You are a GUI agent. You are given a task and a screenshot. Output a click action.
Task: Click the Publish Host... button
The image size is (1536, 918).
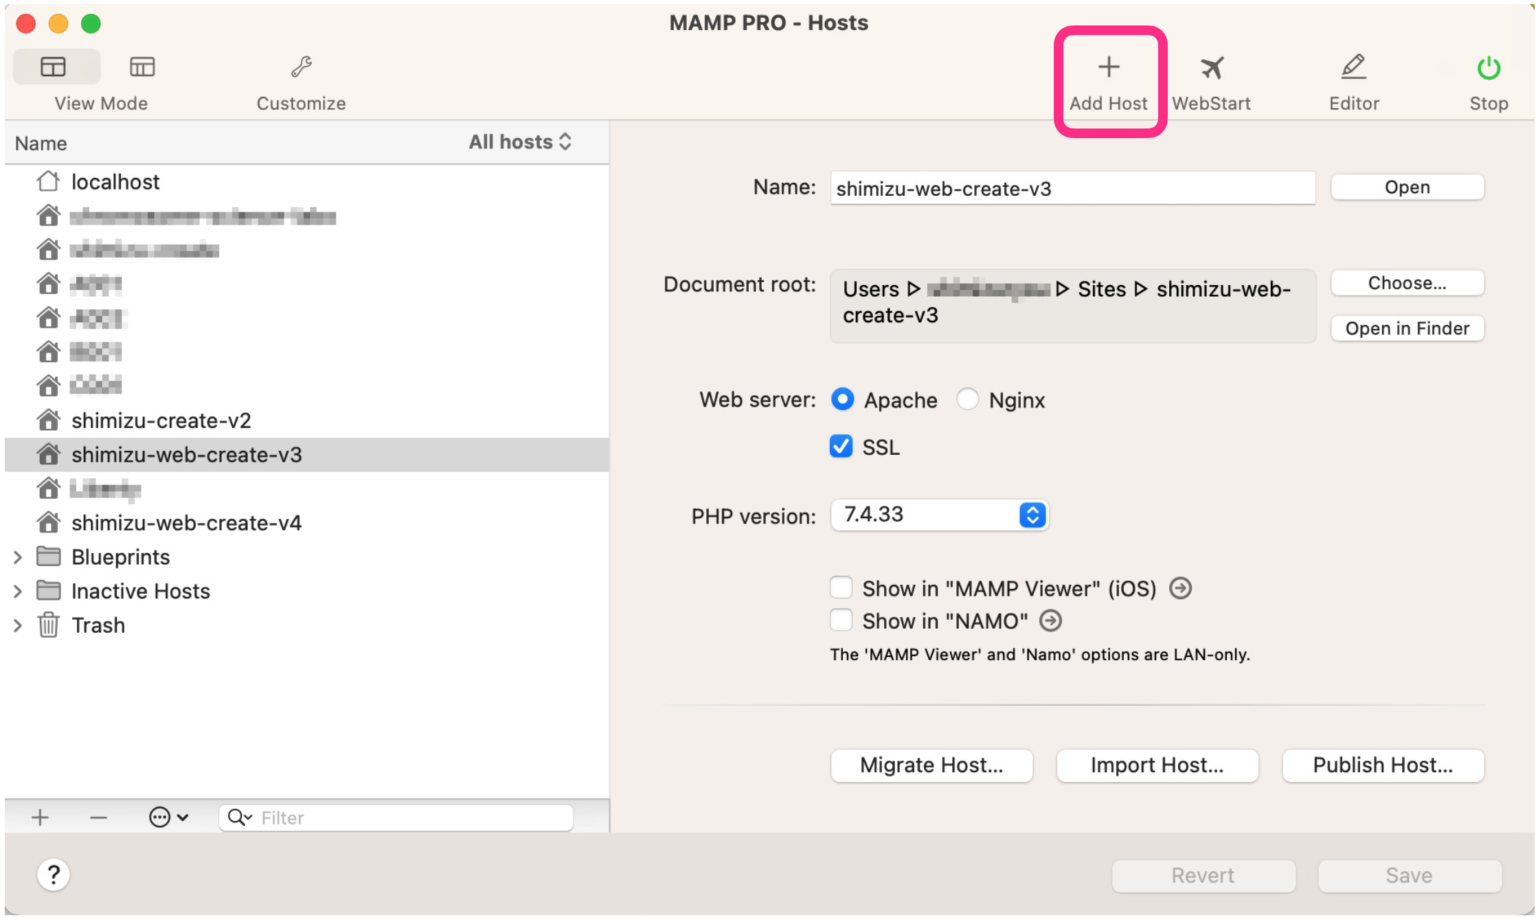(1382, 766)
